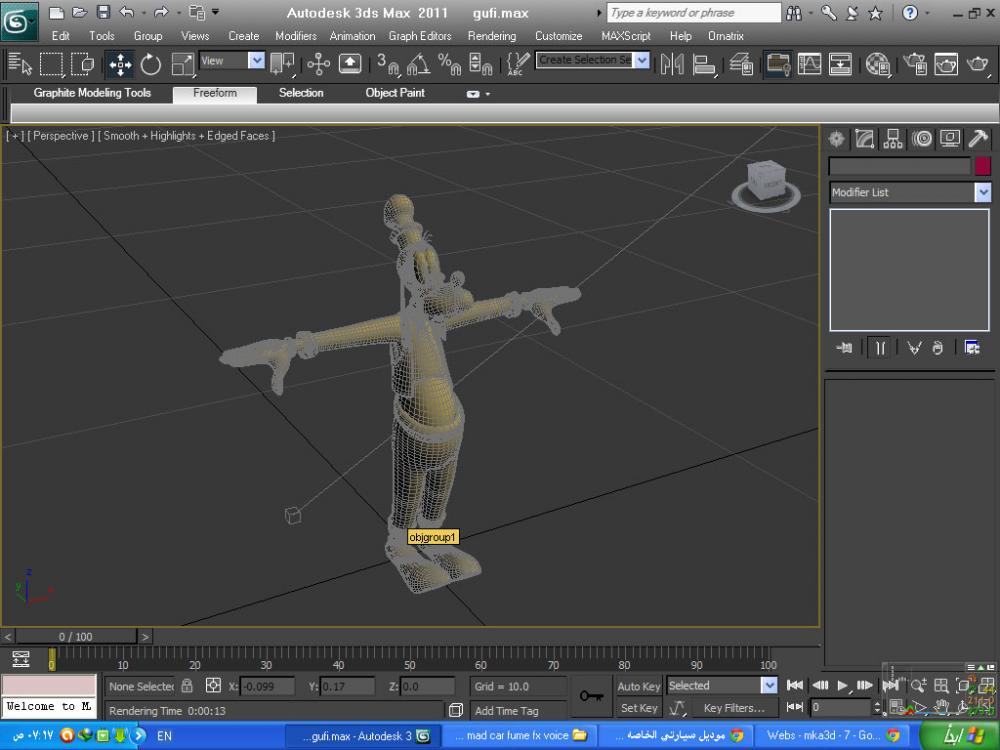
Task: Switch to the Utilities hammer panel
Action: click(x=979, y=139)
